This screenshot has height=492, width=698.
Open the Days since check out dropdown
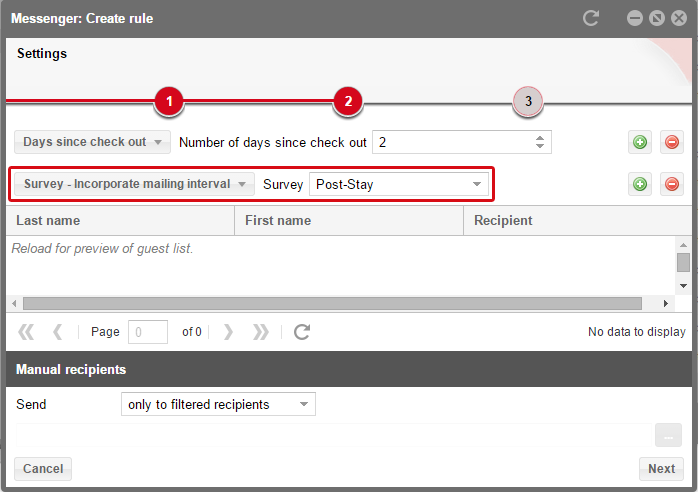click(93, 142)
